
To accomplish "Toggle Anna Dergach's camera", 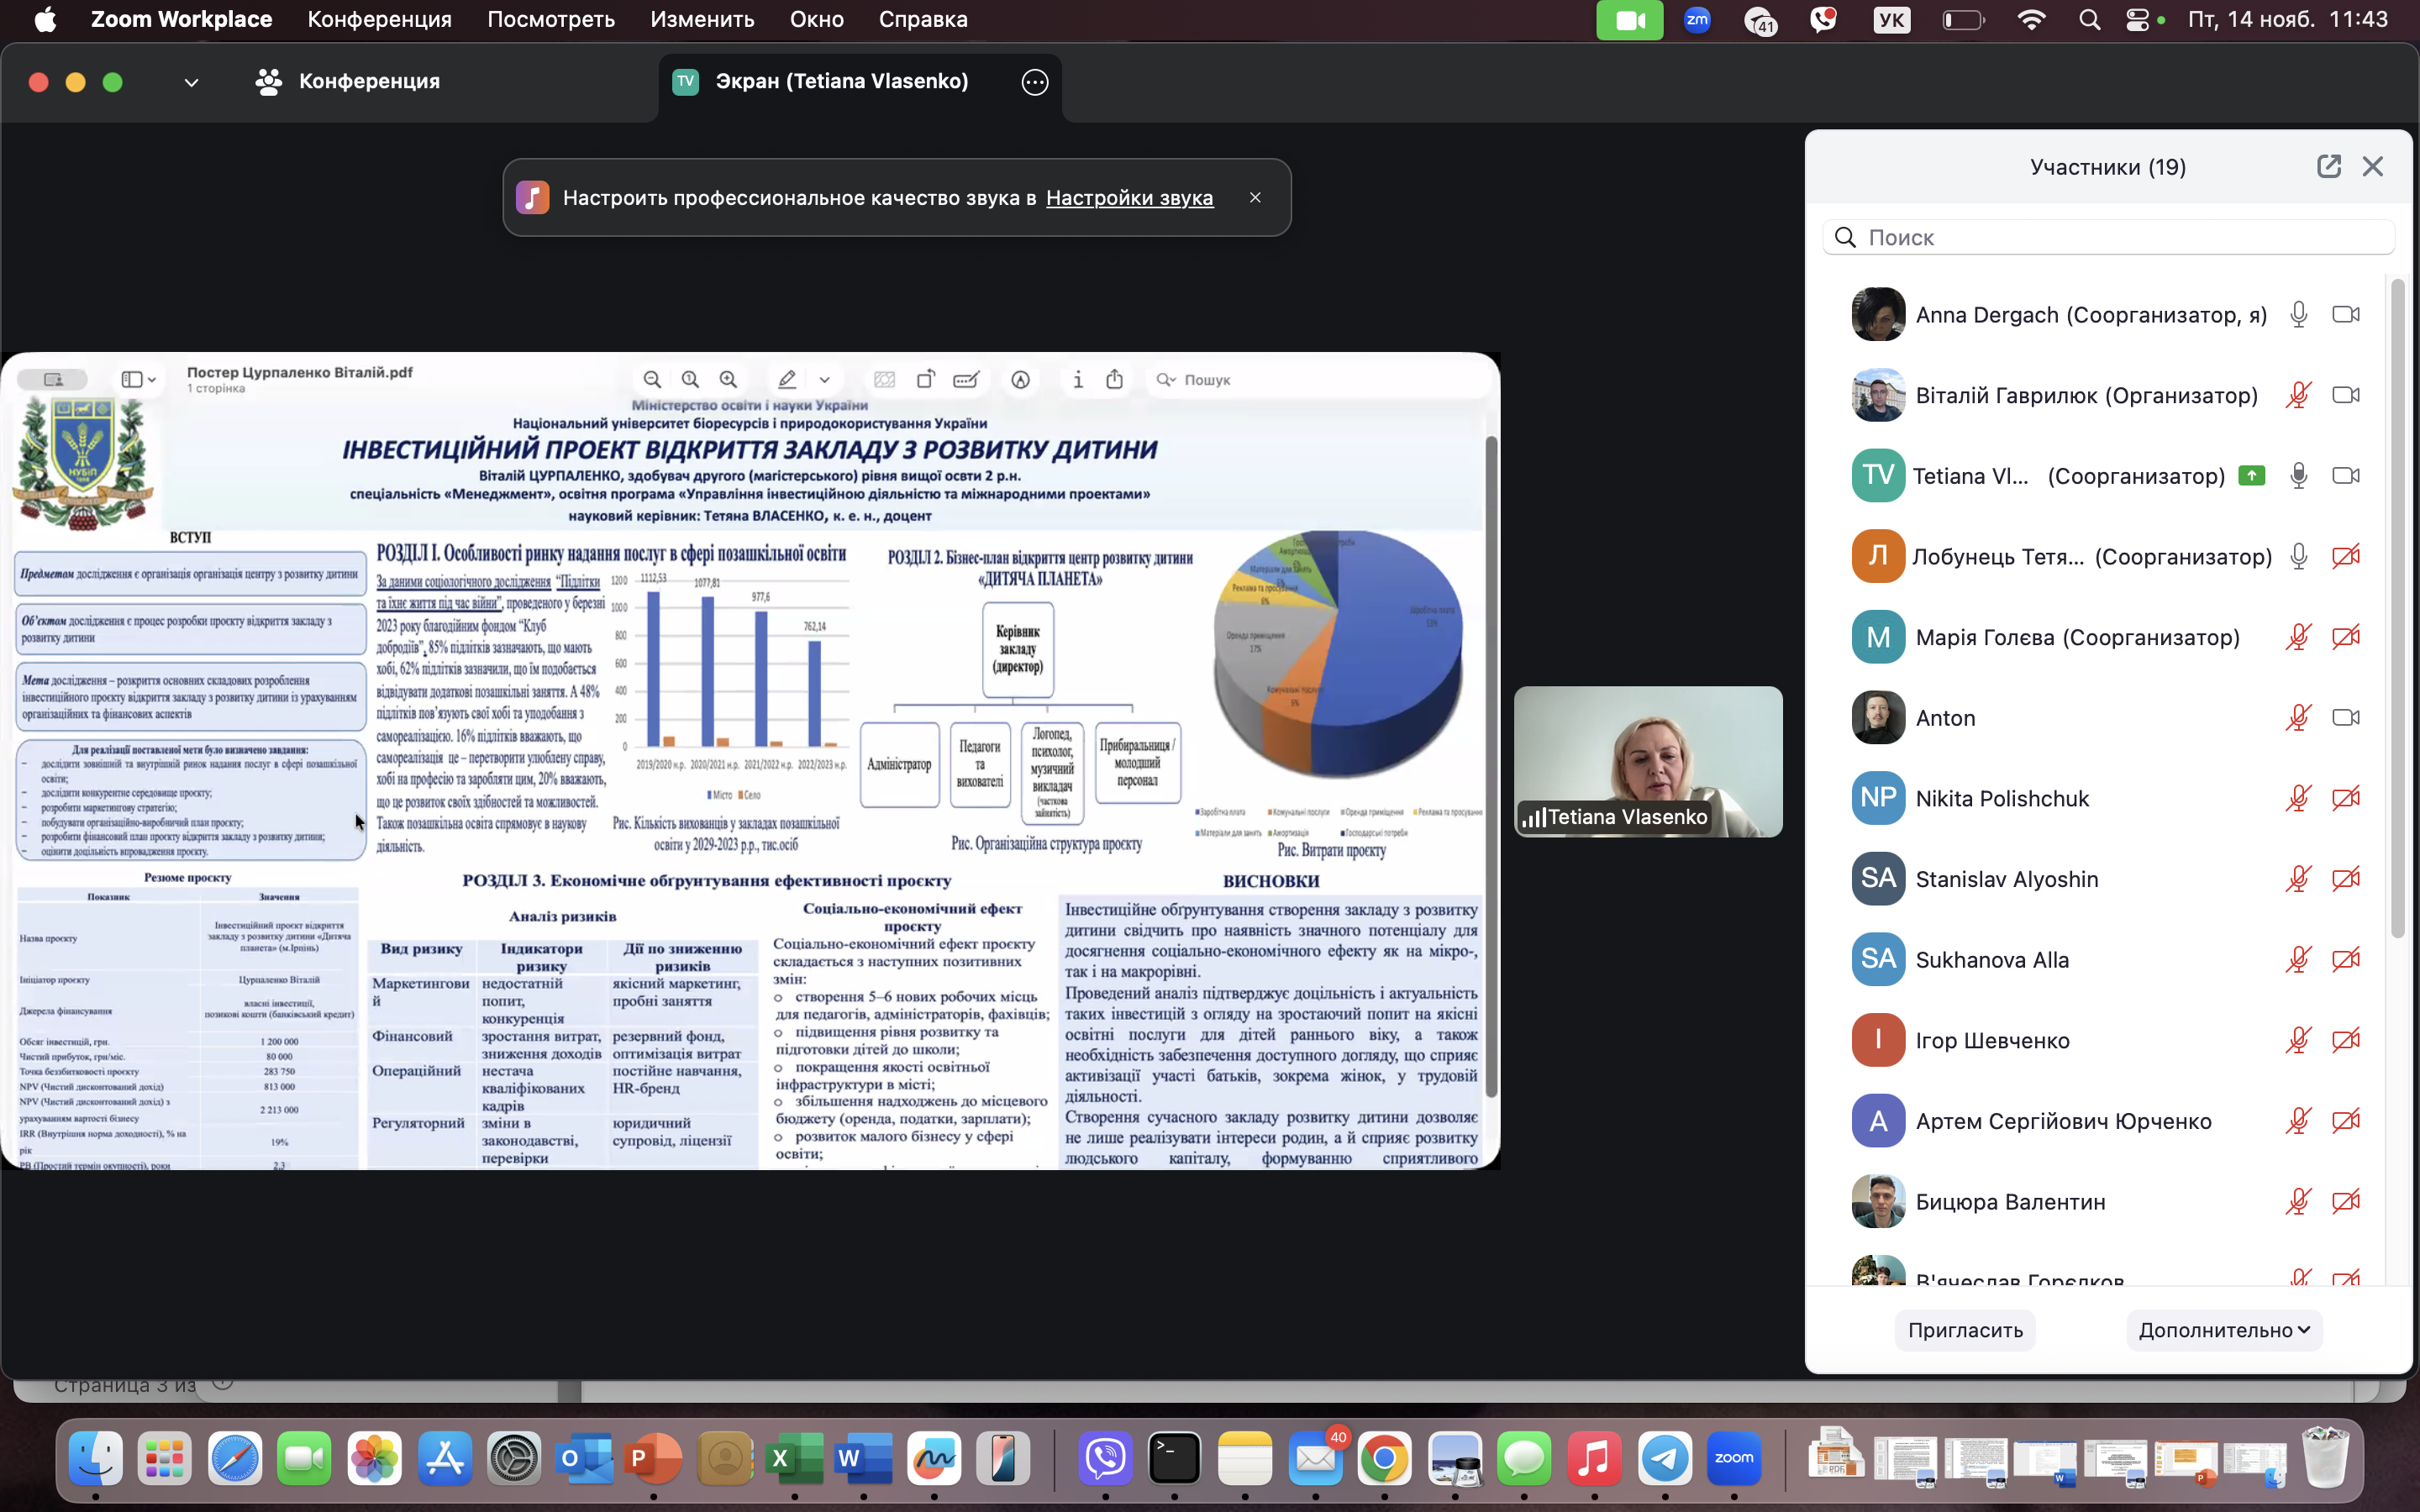I will tap(2345, 315).
